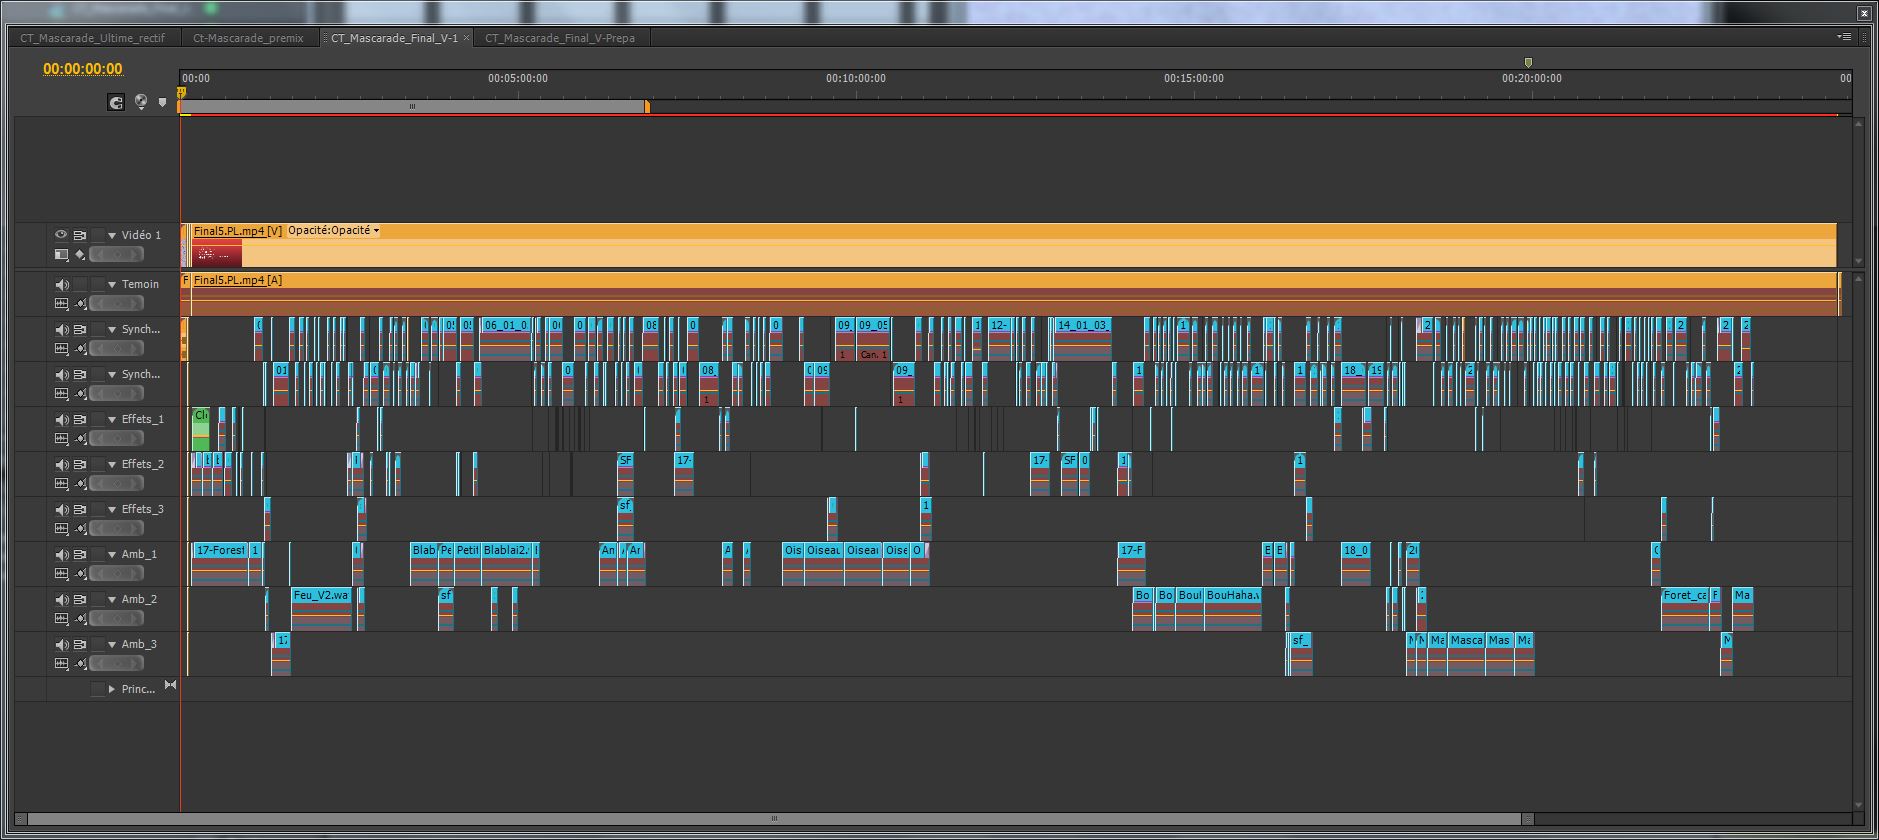The image size is (1879, 840).
Task: Toggle track lock box on Amb_3
Action: [x=98, y=644]
